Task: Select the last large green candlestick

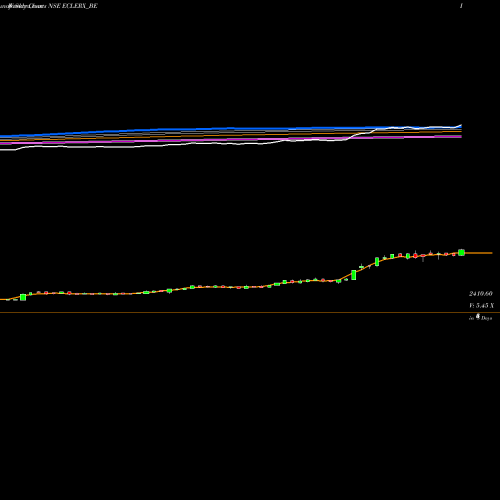Action: (461, 252)
